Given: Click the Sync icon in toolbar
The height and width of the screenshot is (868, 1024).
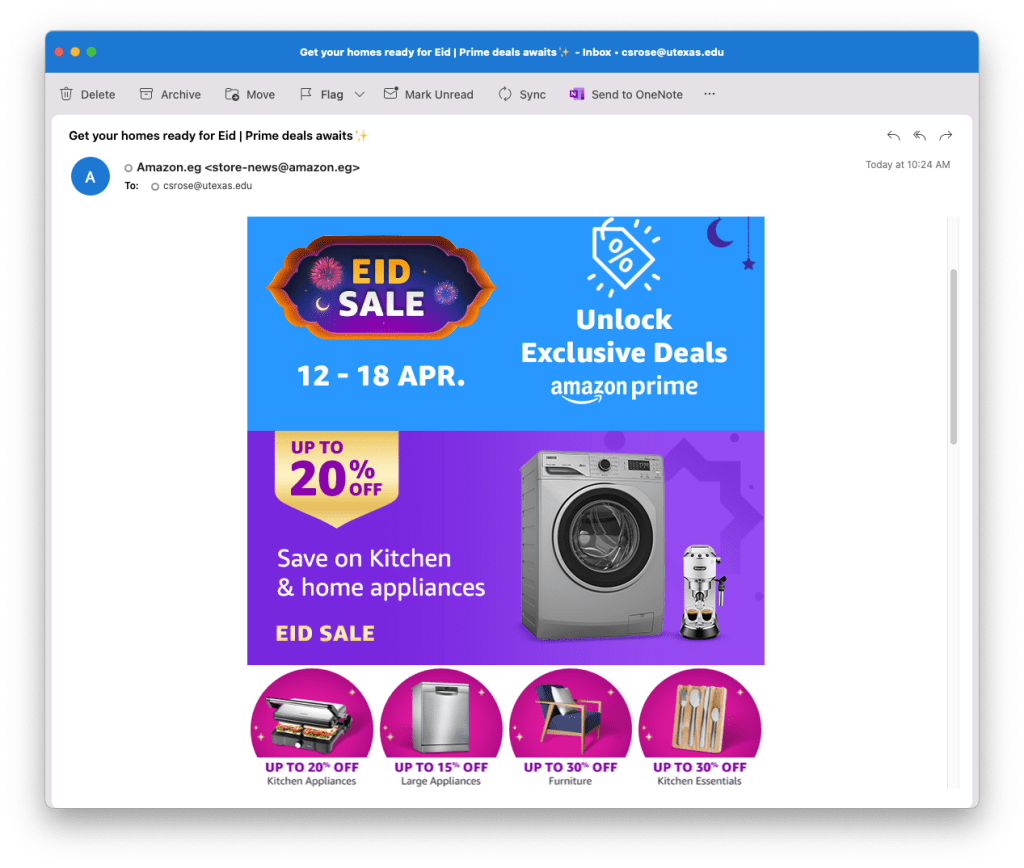Looking at the screenshot, I should click(x=505, y=94).
